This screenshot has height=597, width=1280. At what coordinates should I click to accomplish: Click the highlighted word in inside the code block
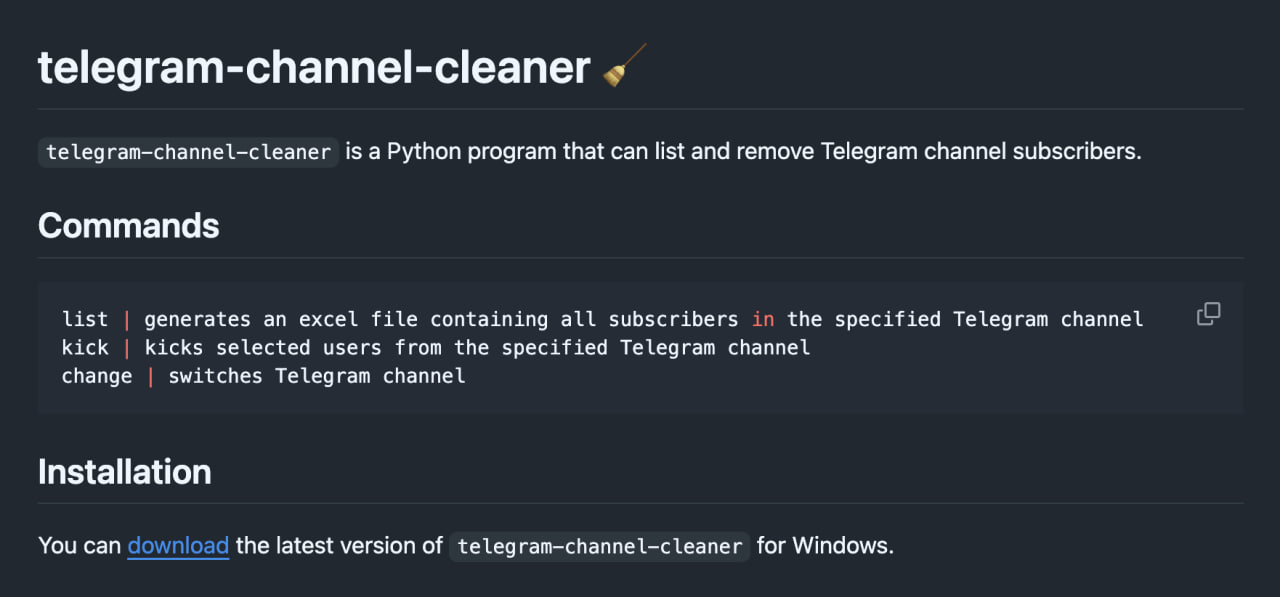click(x=763, y=319)
